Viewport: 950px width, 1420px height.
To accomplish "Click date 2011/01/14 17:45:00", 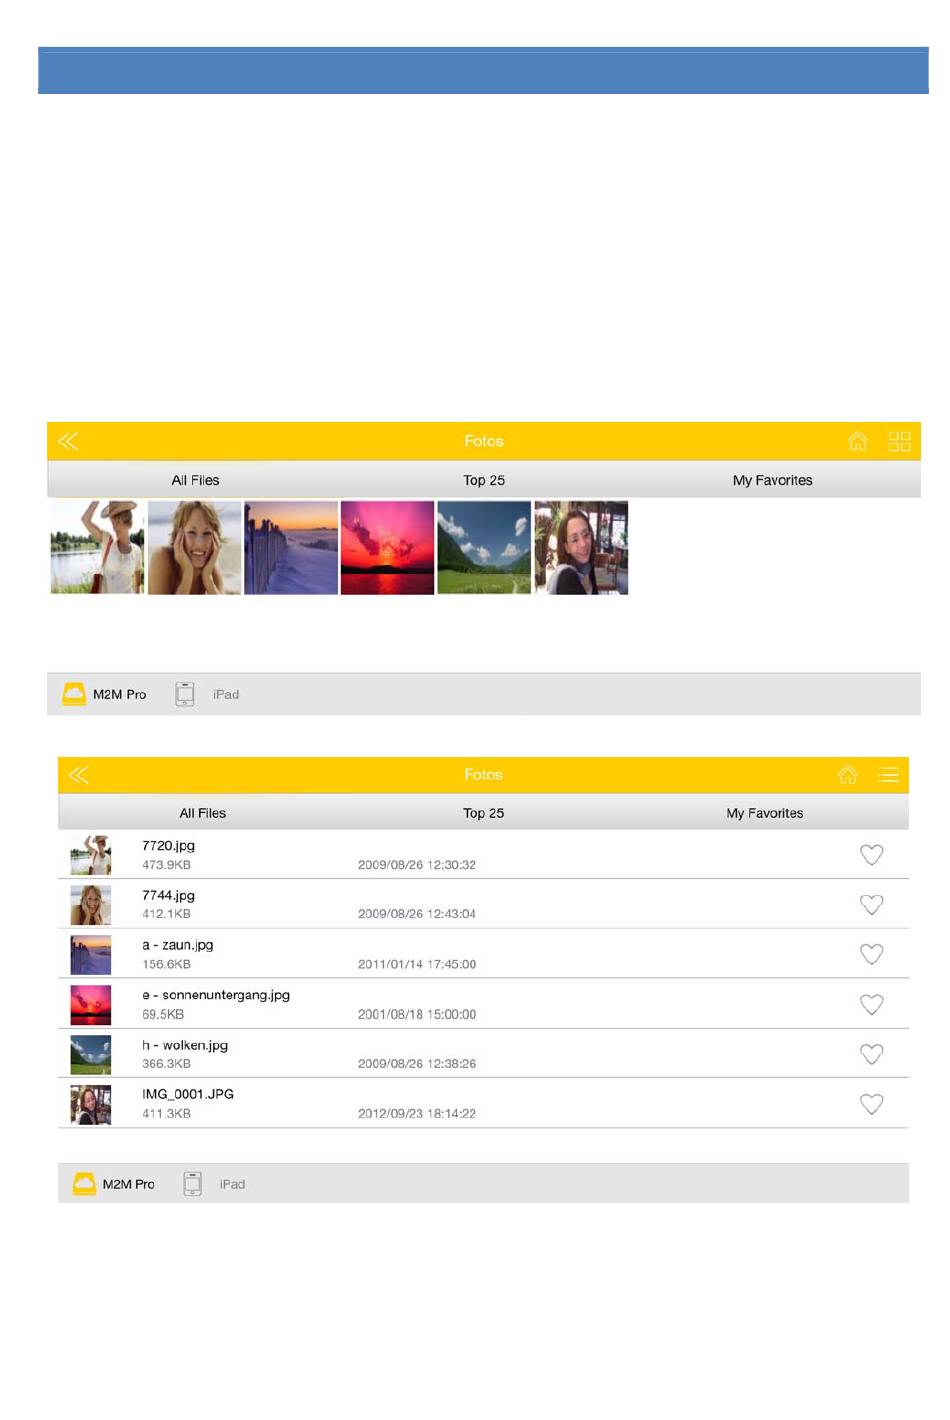I will (x=417, y=965).
